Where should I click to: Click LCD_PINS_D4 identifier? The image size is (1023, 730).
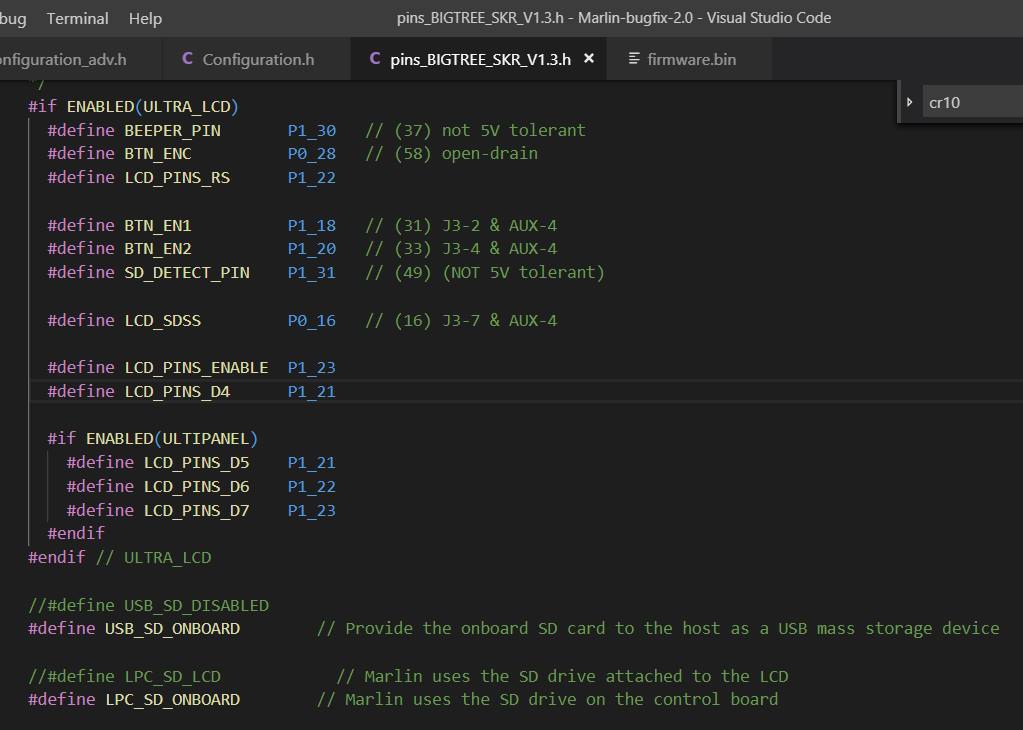point(177,391)
